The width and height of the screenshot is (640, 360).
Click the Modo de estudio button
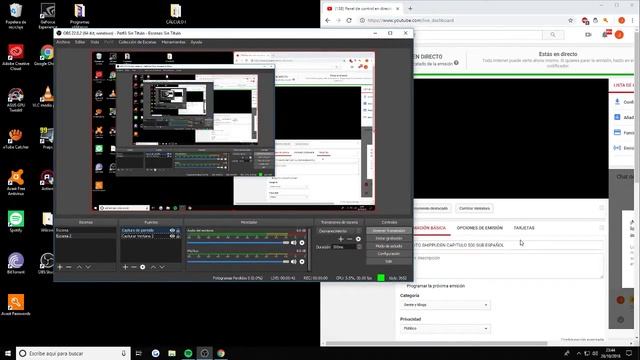coord(389,246)
